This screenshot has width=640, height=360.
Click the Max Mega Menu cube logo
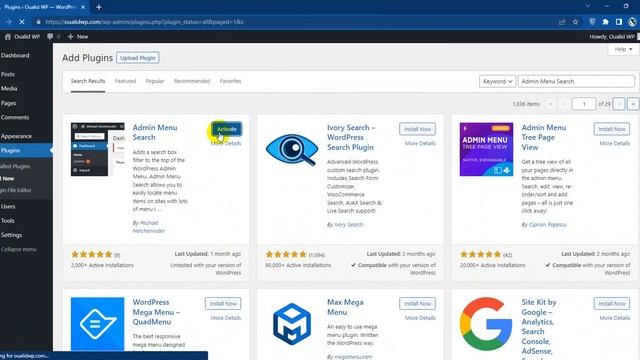point(292,324)
